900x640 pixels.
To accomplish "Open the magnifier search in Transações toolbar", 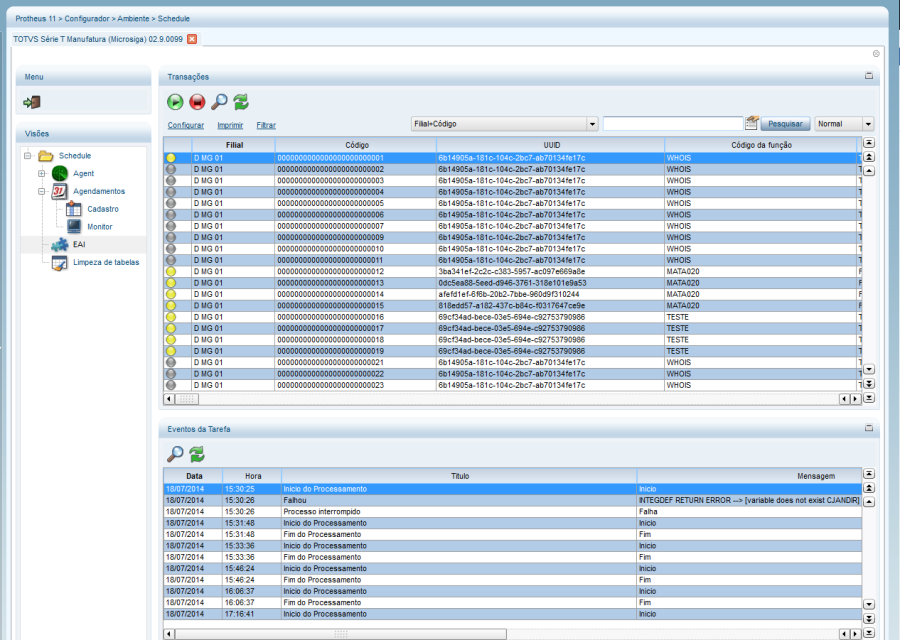I will click(219, 102).
